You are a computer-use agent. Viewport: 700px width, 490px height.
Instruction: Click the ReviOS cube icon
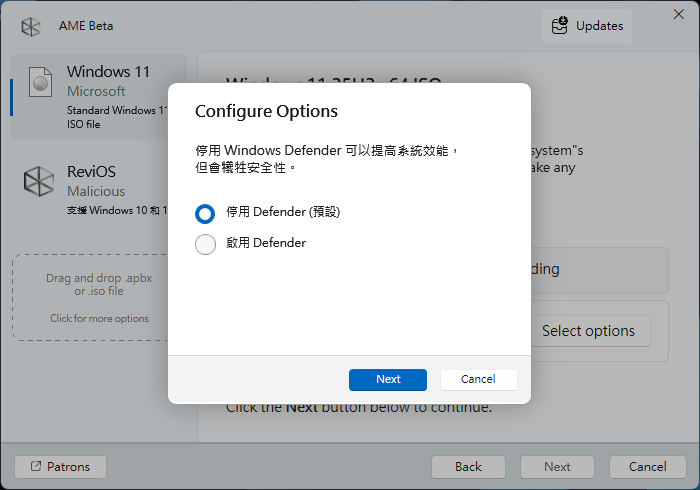pyautogui.click(x=40, y=182)
